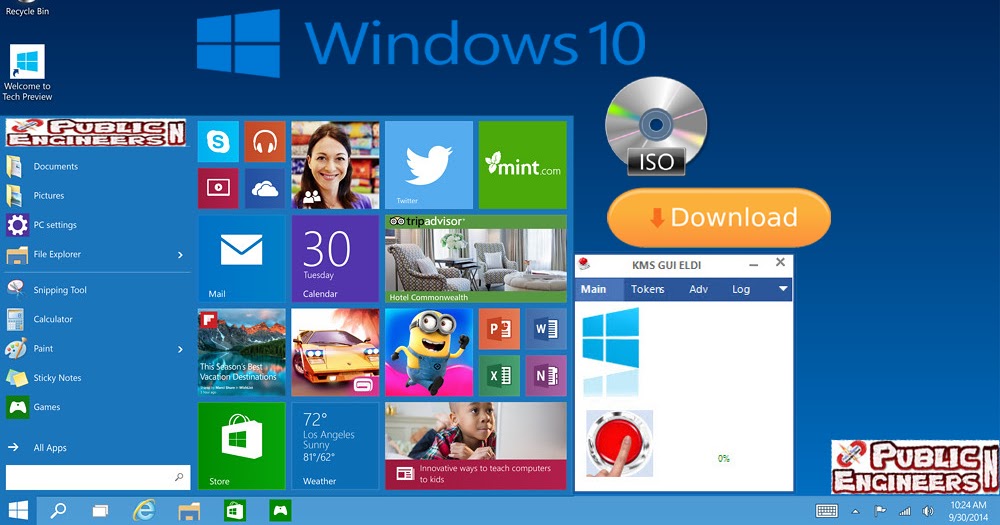This screenshot has height=525, width=1000.
Task: Open the Weather tile for Los Angeles
Action: point(335,446)
